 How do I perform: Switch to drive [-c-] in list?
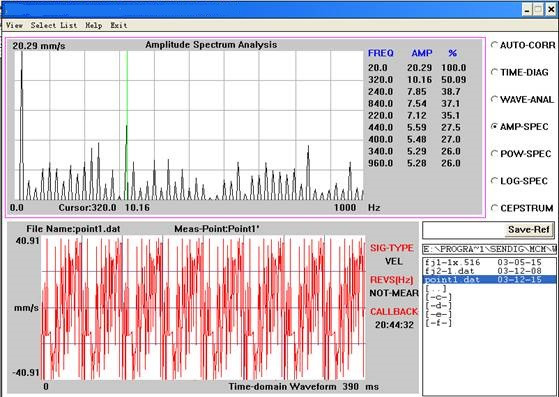tap(439, 297)
